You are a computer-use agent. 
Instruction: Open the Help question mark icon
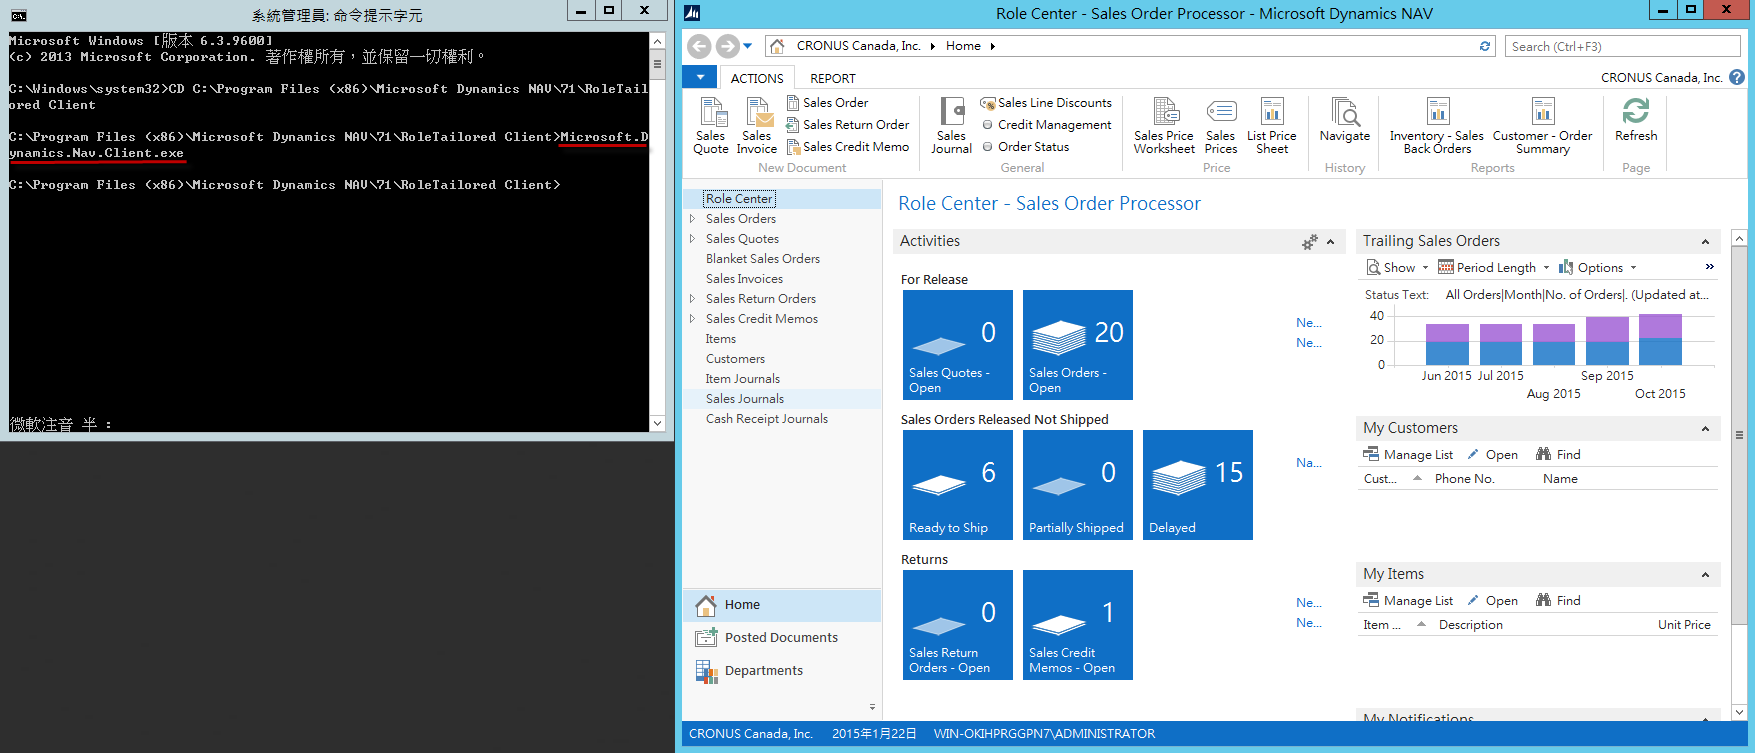[1737, 77]
